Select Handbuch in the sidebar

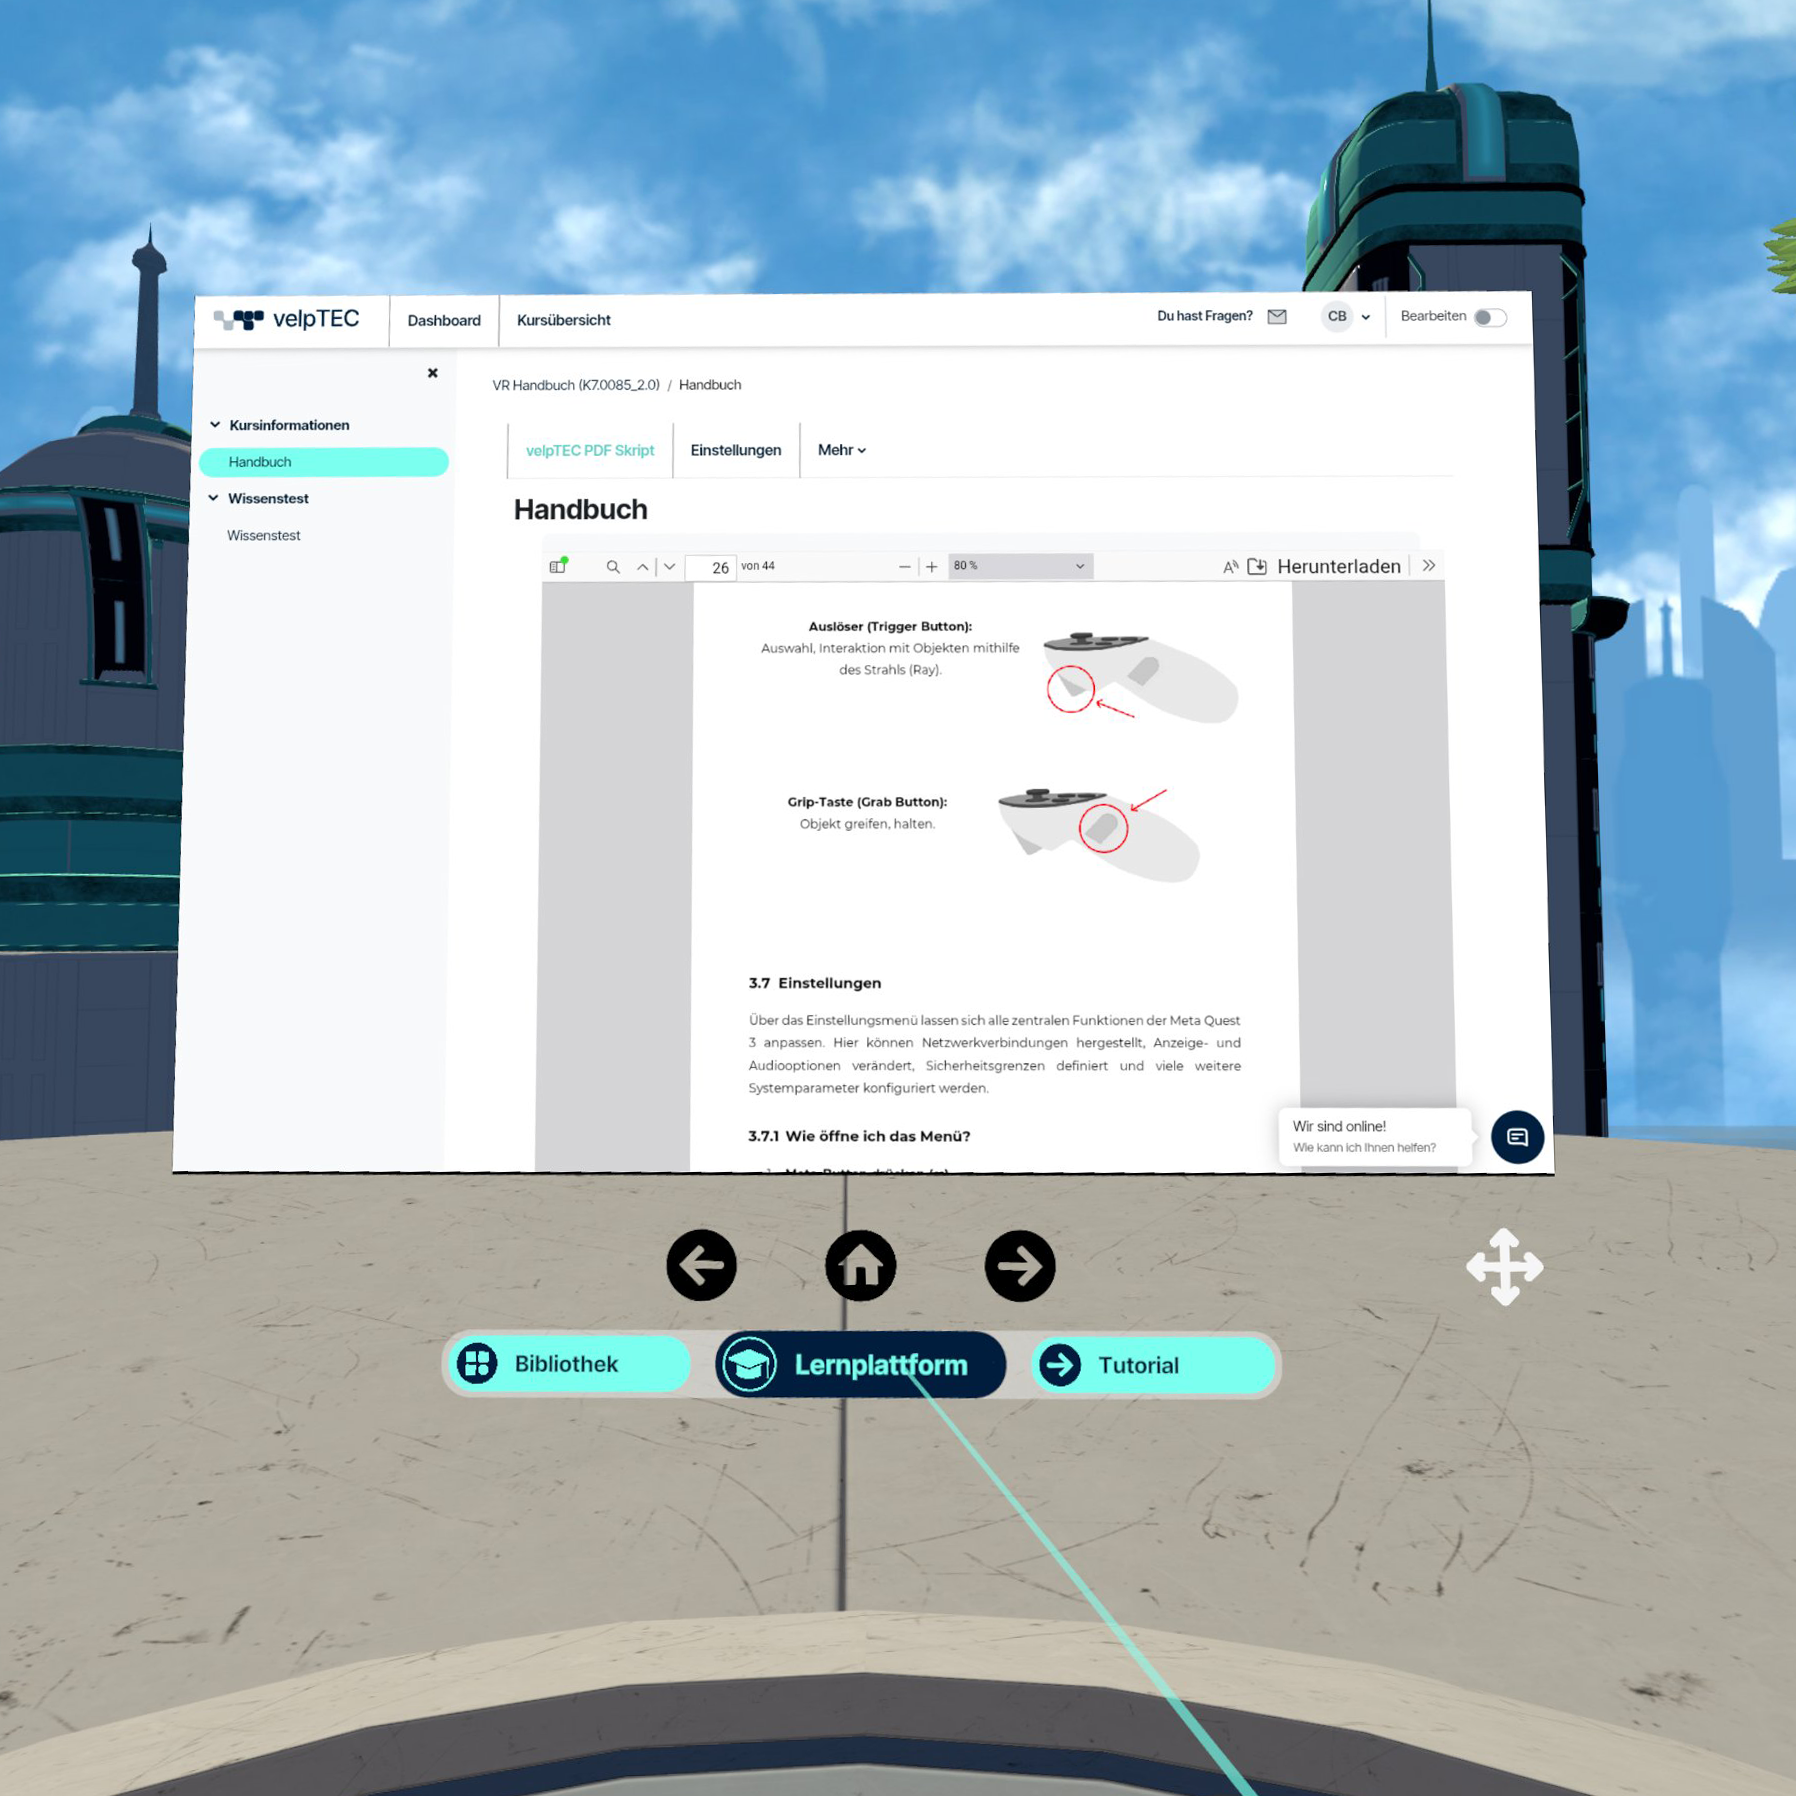323,461
